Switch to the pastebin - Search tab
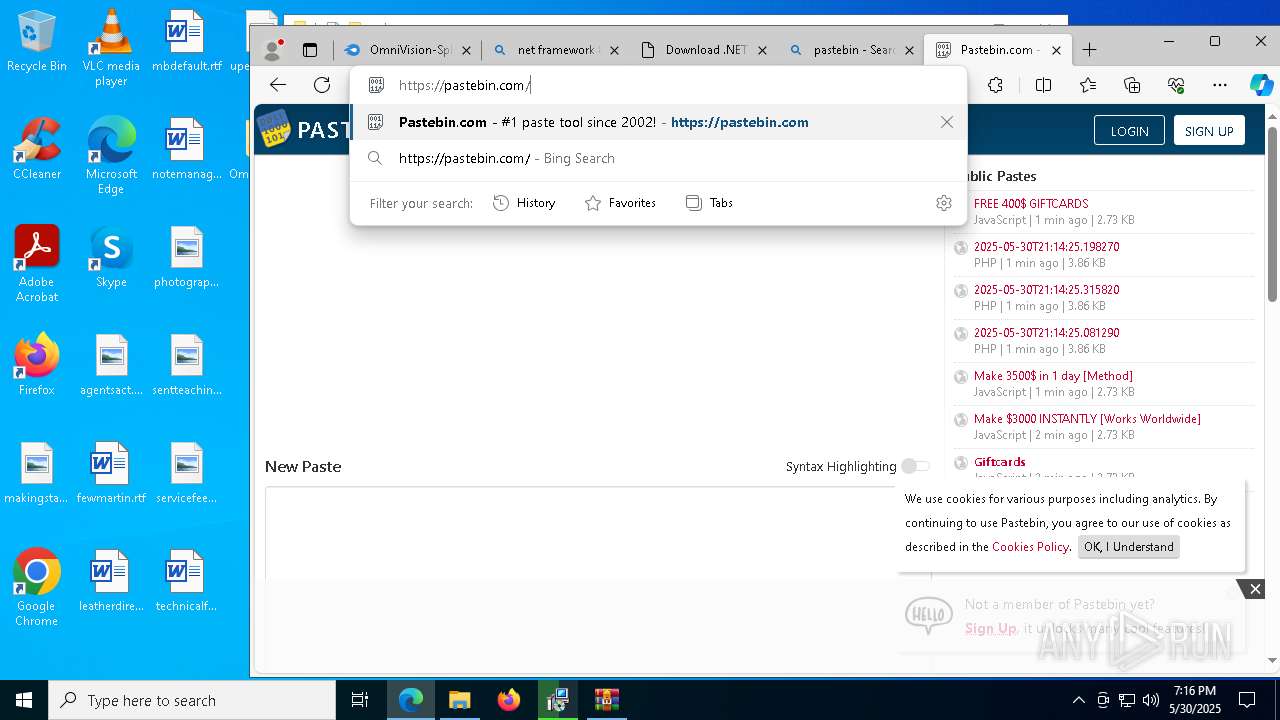 click(x=852, y=50)
